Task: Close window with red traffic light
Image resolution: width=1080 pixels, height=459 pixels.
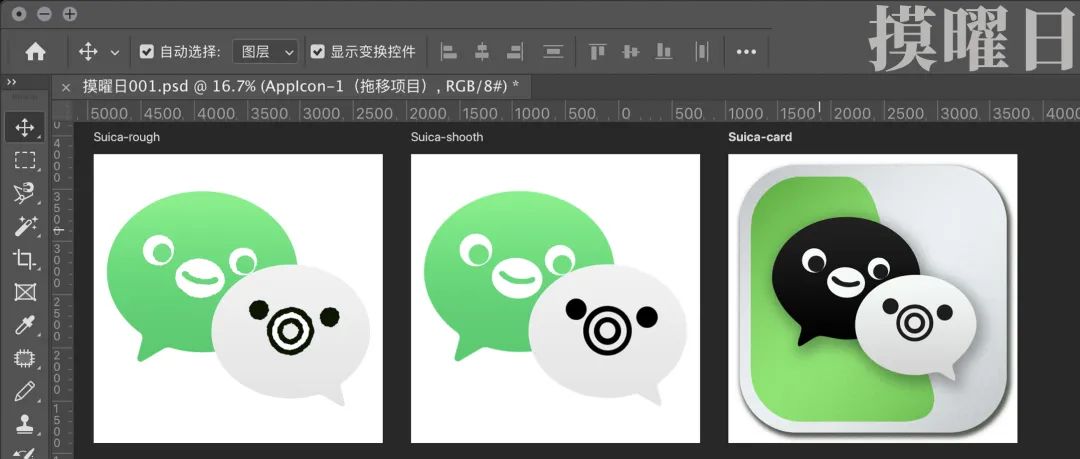Action: (x=19, y=14)
